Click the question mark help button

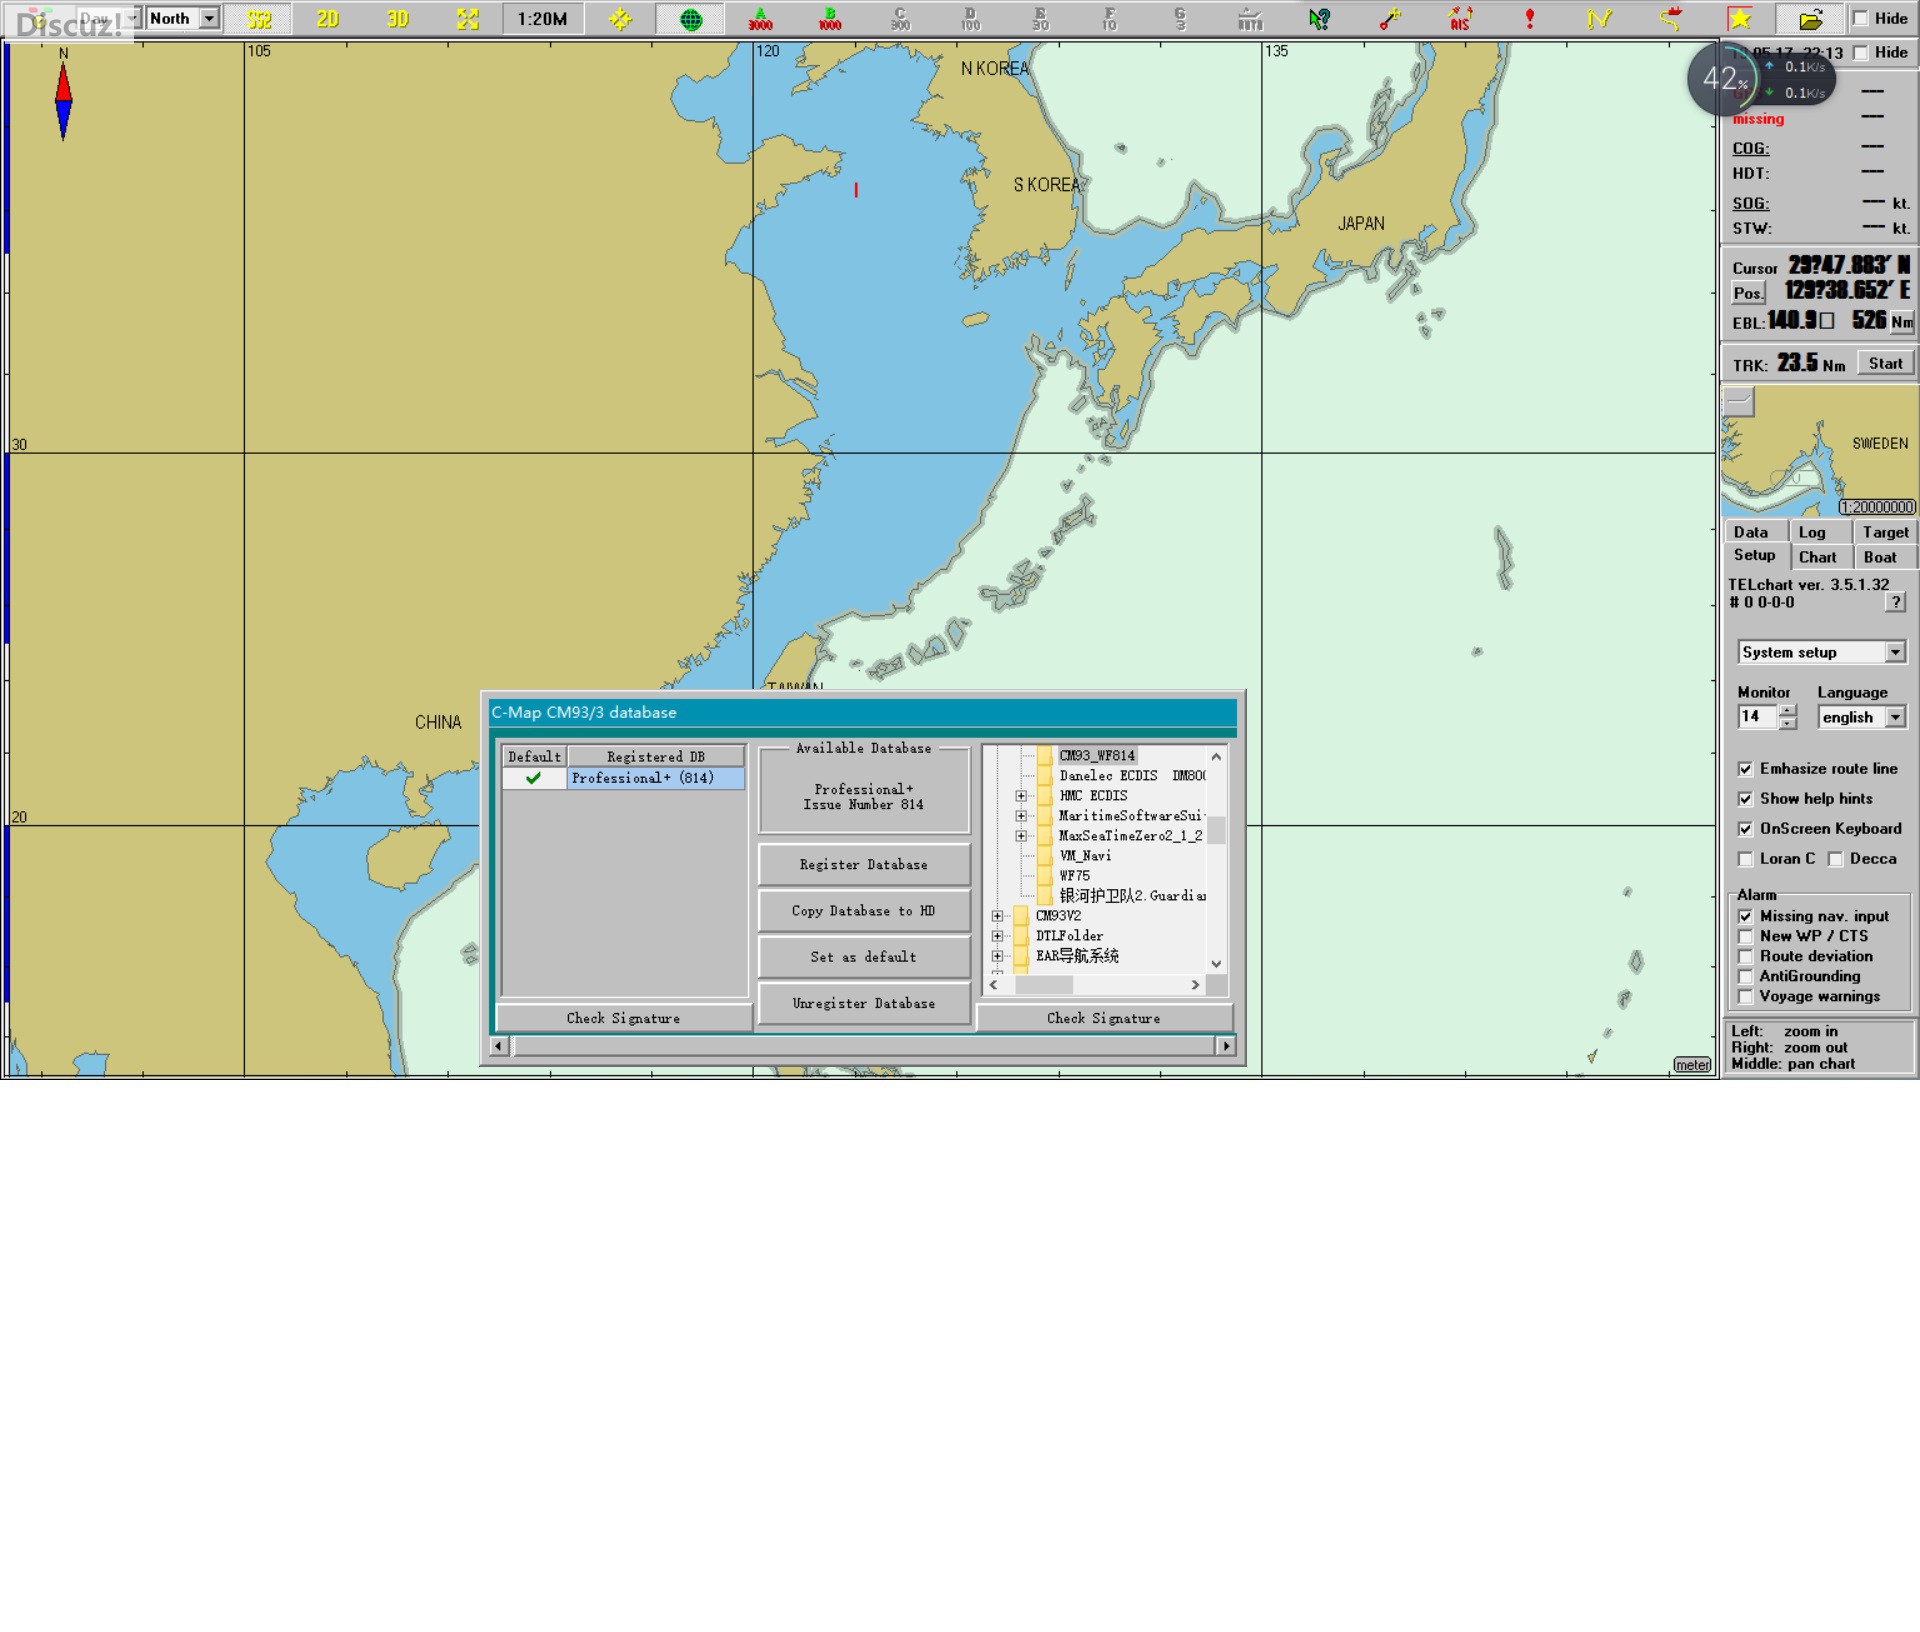click(x=1895, y=602)
